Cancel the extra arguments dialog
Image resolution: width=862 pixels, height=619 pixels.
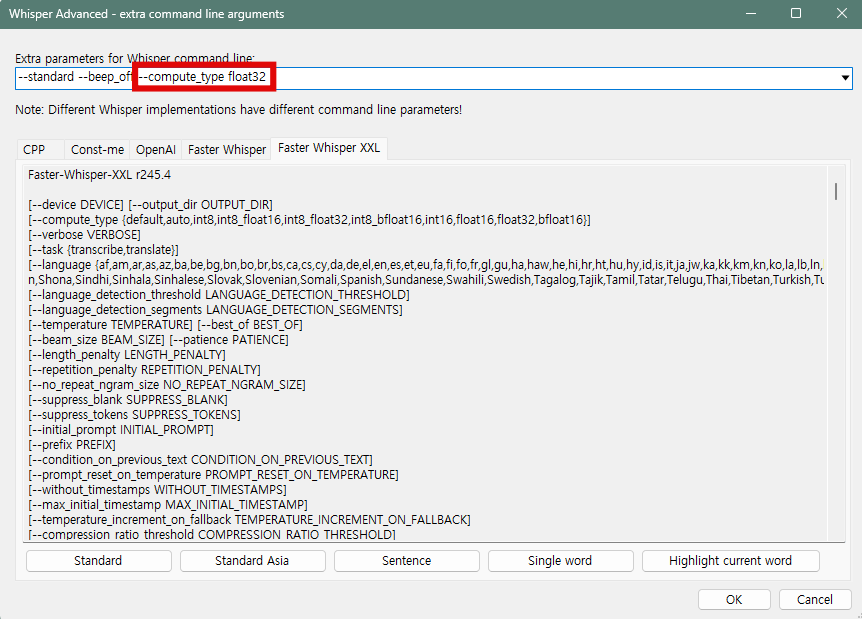(x=814, y=600)
